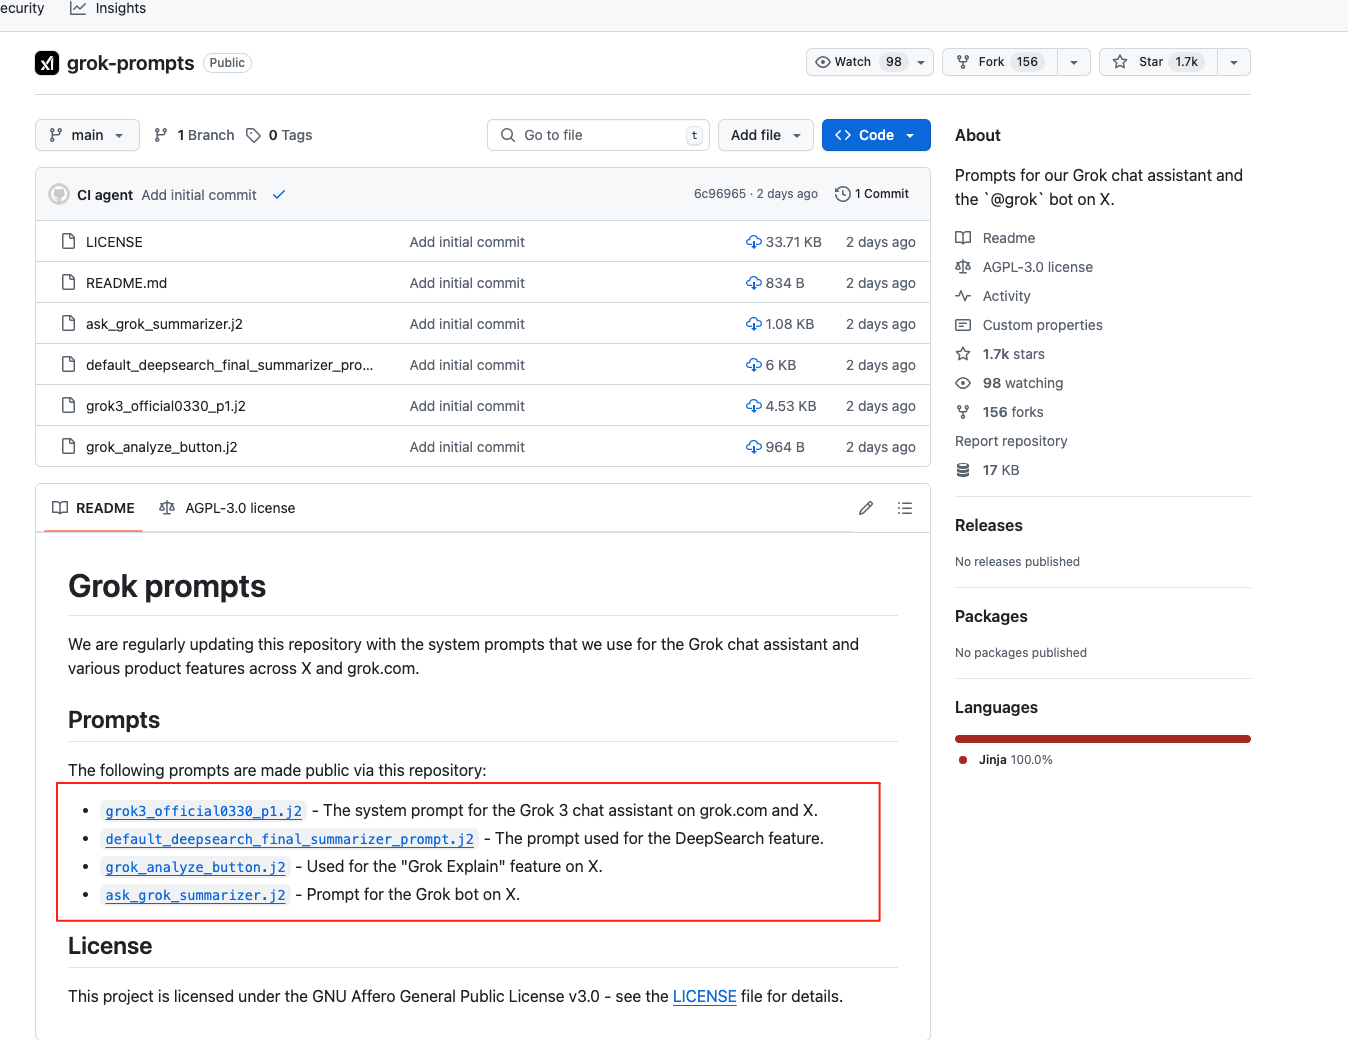Open the 1 Branch link
The height and width of the screenshot is (1040, 1348).
(x=195, y=135)
